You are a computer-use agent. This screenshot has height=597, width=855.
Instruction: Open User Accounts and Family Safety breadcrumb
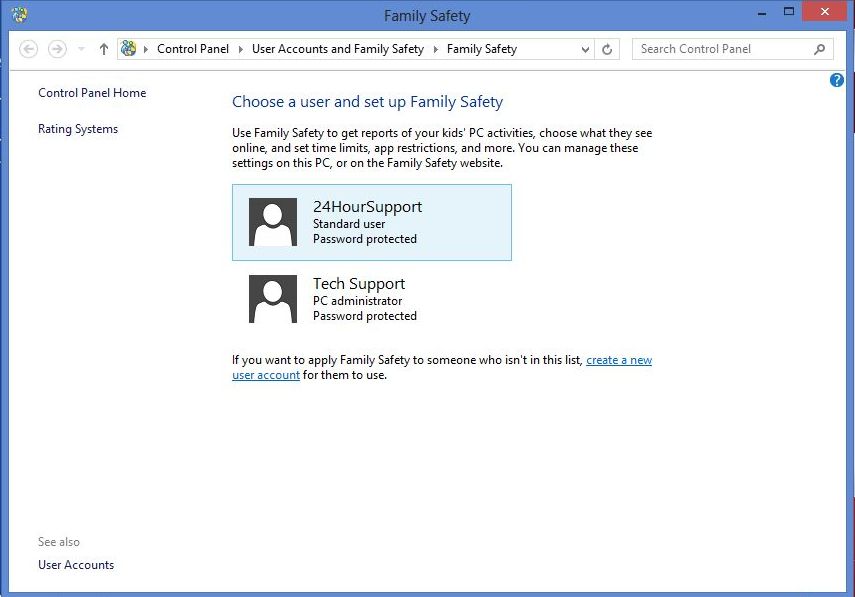pos(338,49)
